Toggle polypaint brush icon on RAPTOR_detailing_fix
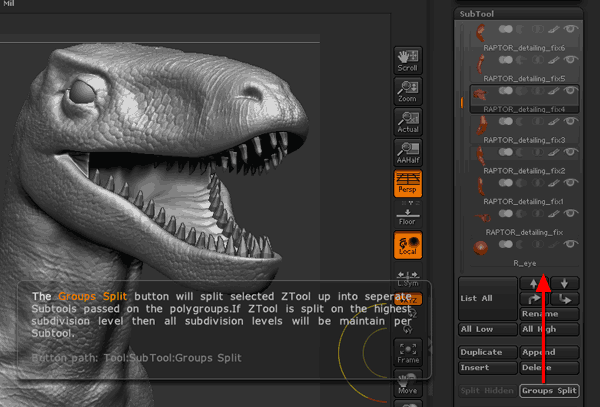 (554, 213)
